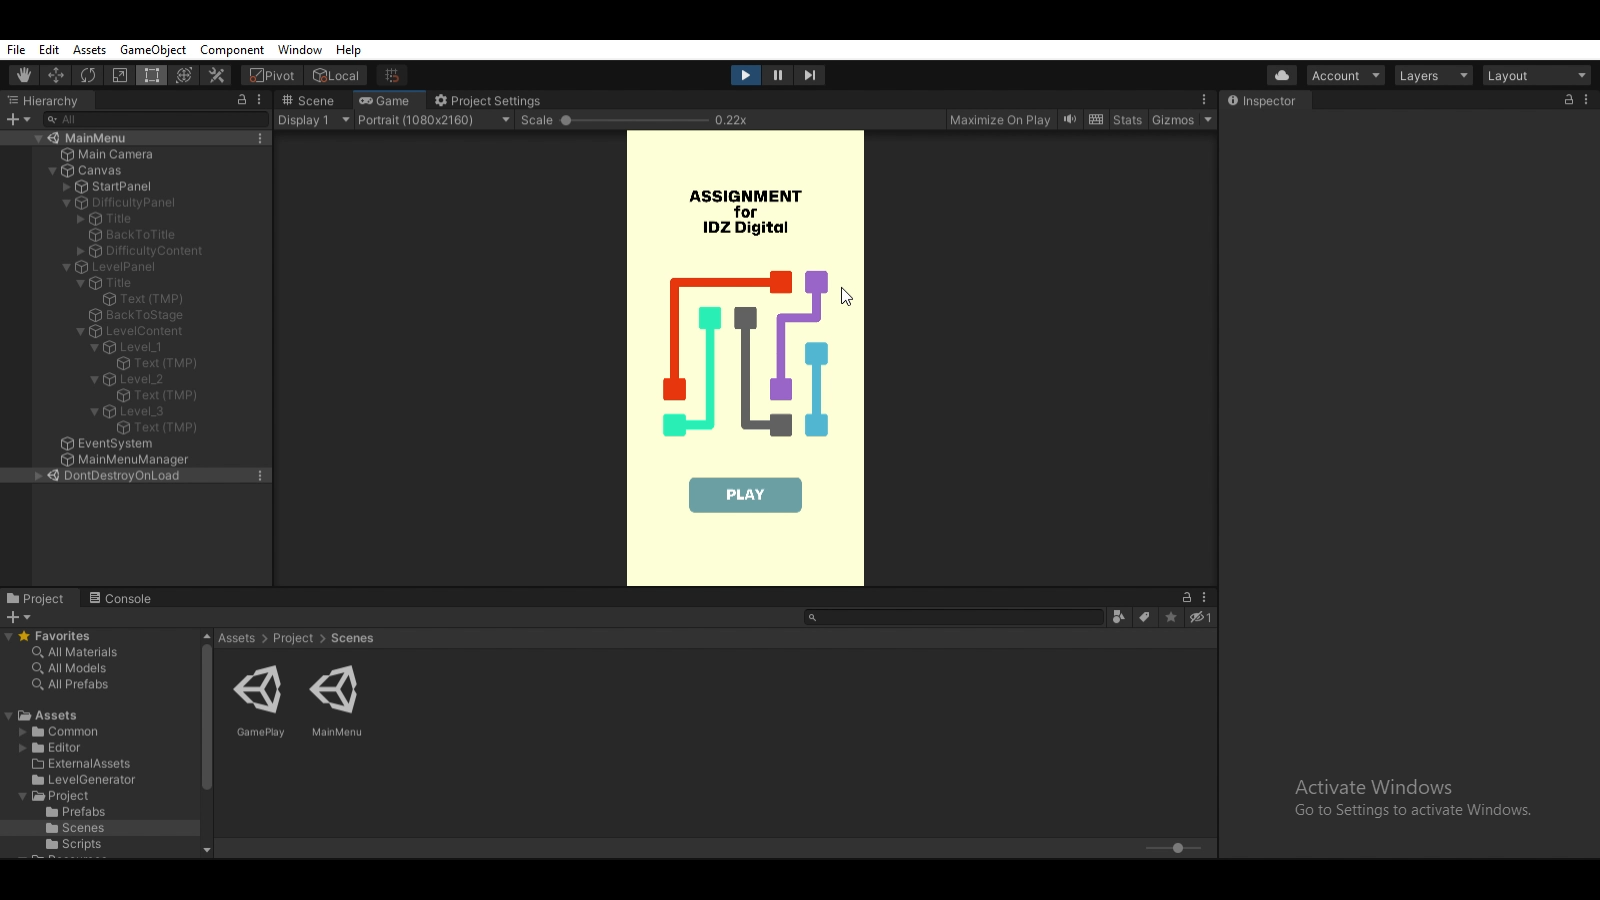Switch to the Project Settings tab
The width and height of the screenshot is (1600, 900).
coord(488,101)
